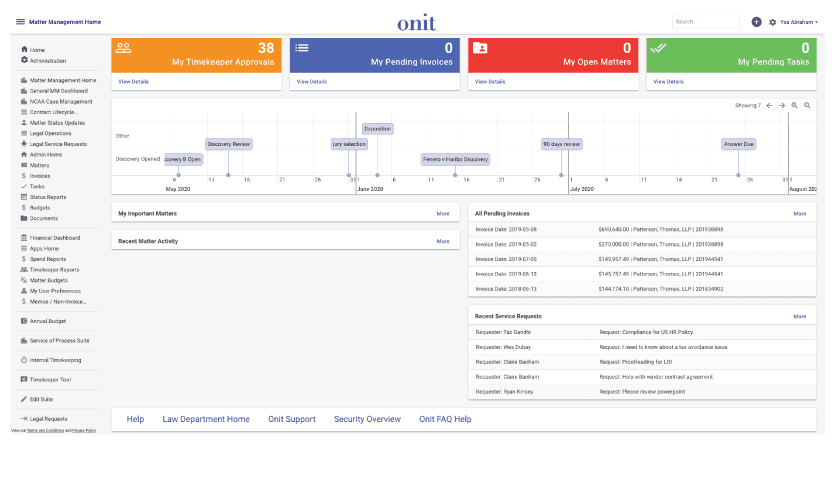Click the Legal Operations icon

[24, 133]
